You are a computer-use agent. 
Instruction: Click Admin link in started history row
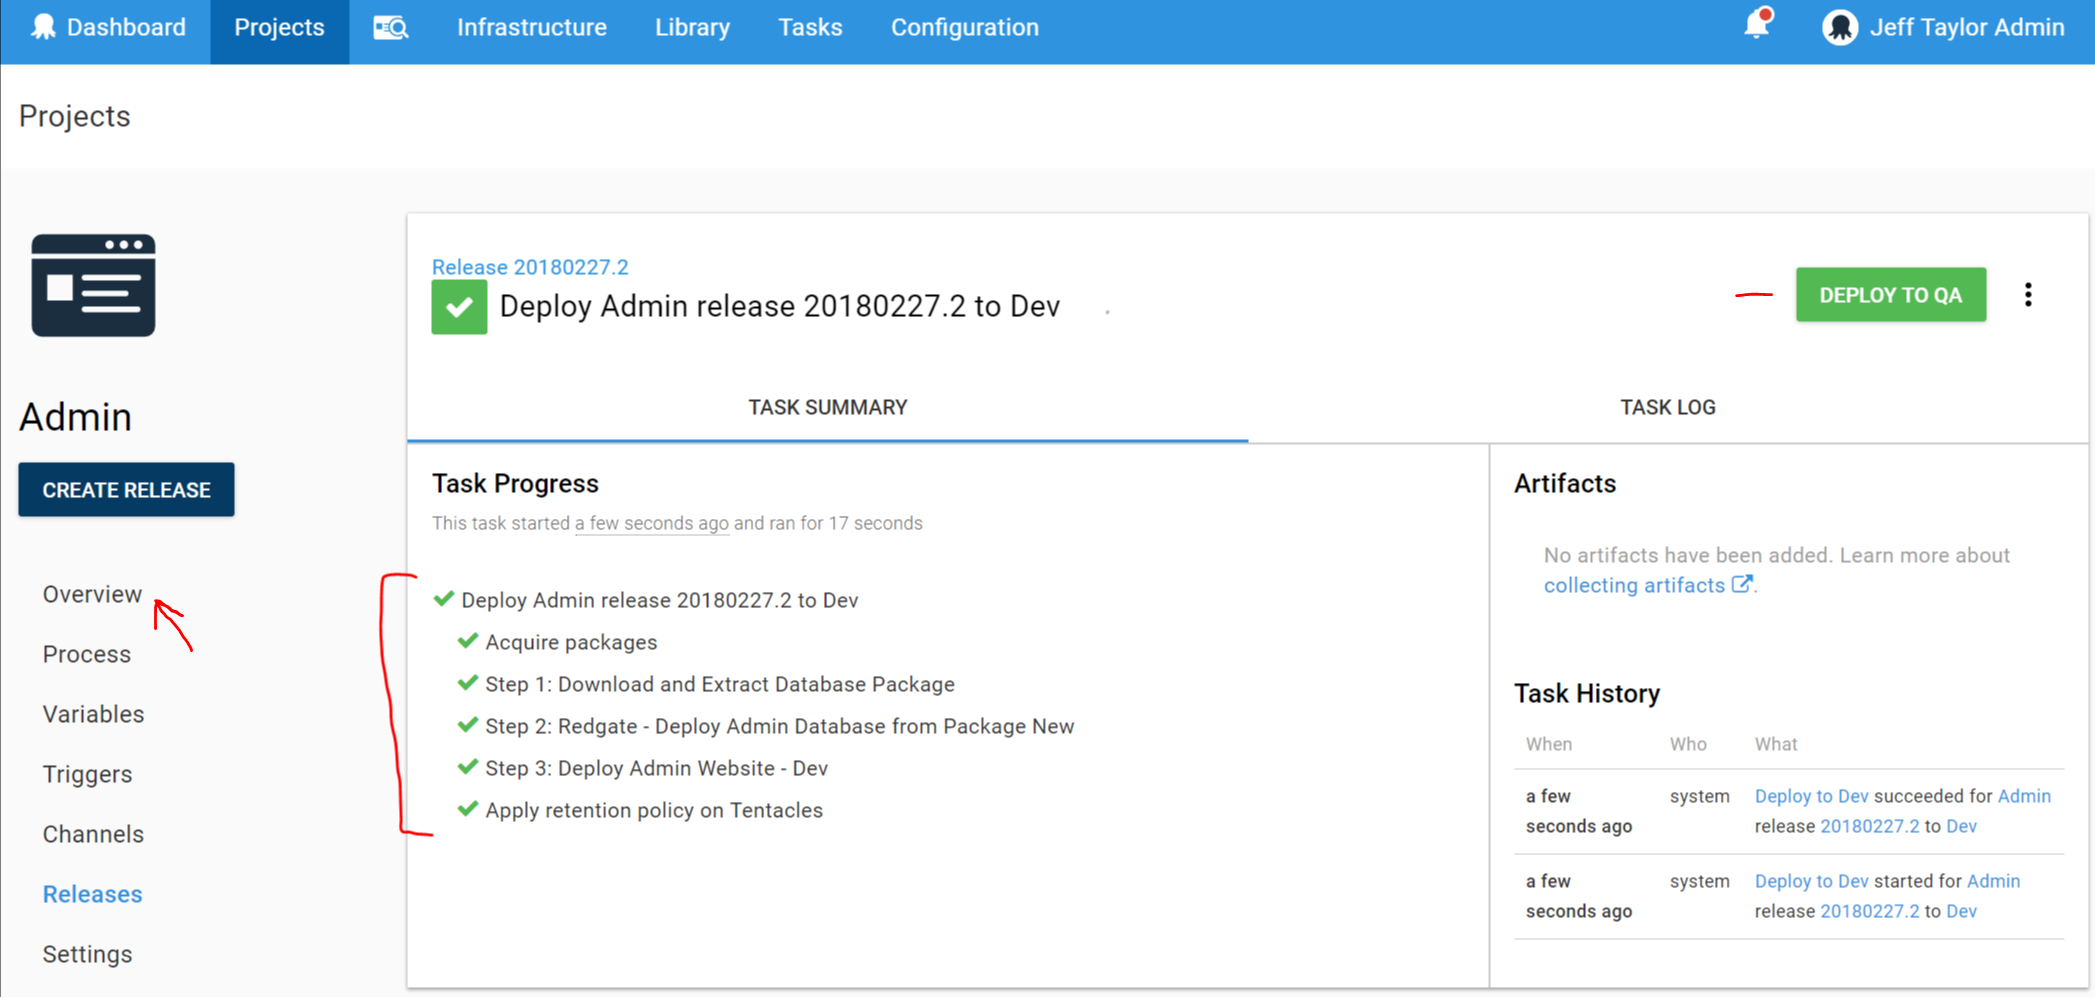(x=1993, y=881)
